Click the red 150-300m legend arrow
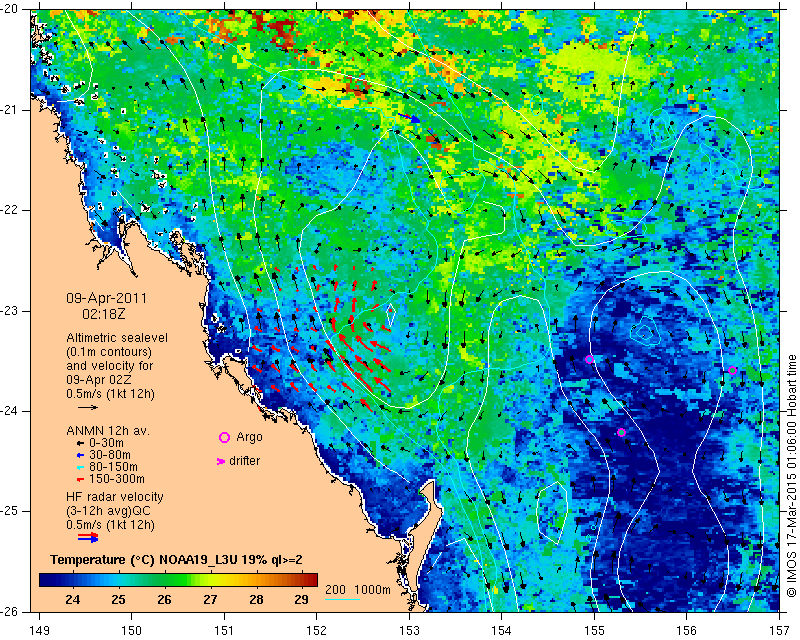 click(x=80, y=480)
